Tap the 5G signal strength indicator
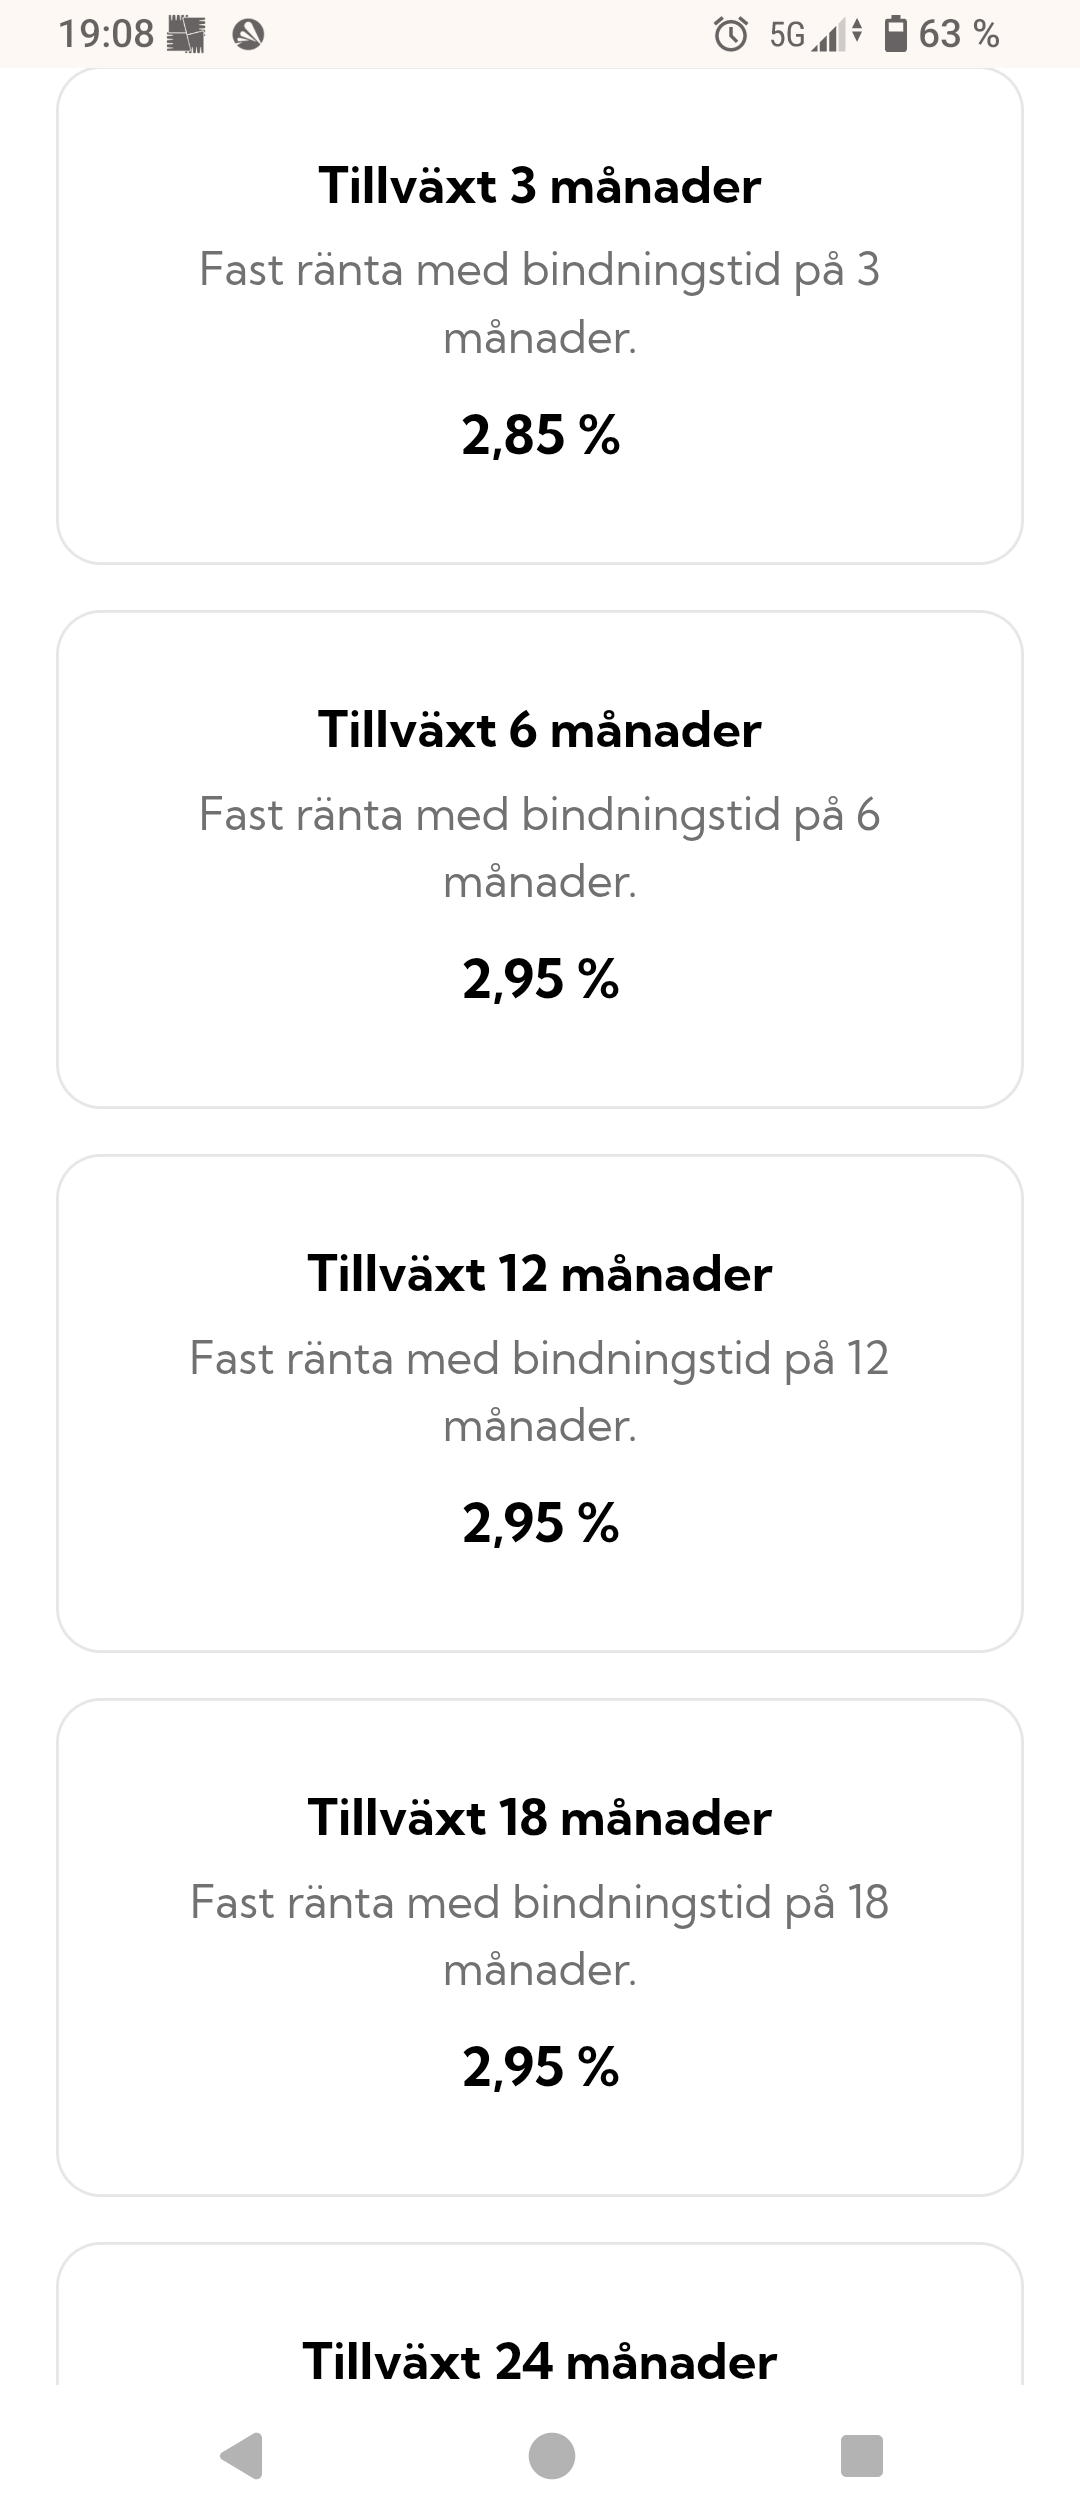 pos(815,36)
